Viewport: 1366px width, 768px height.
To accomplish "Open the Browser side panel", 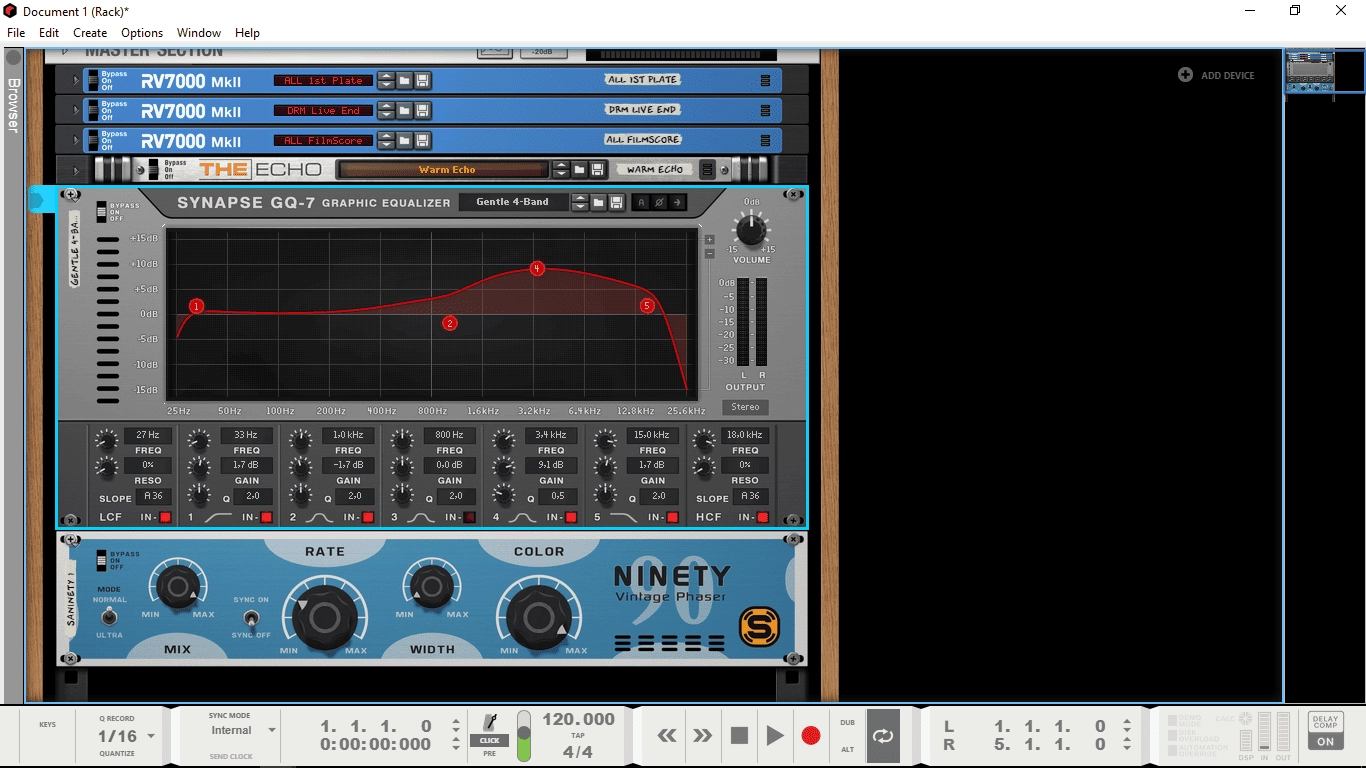I will pos(13,105).
